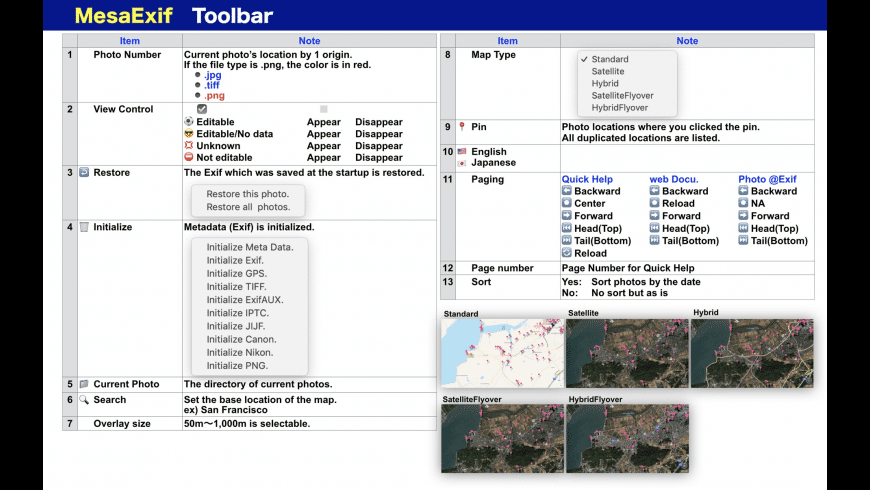Select Initialize GPS from the Initialize menu
Viewport: 870px width, 490px height.
236,273
